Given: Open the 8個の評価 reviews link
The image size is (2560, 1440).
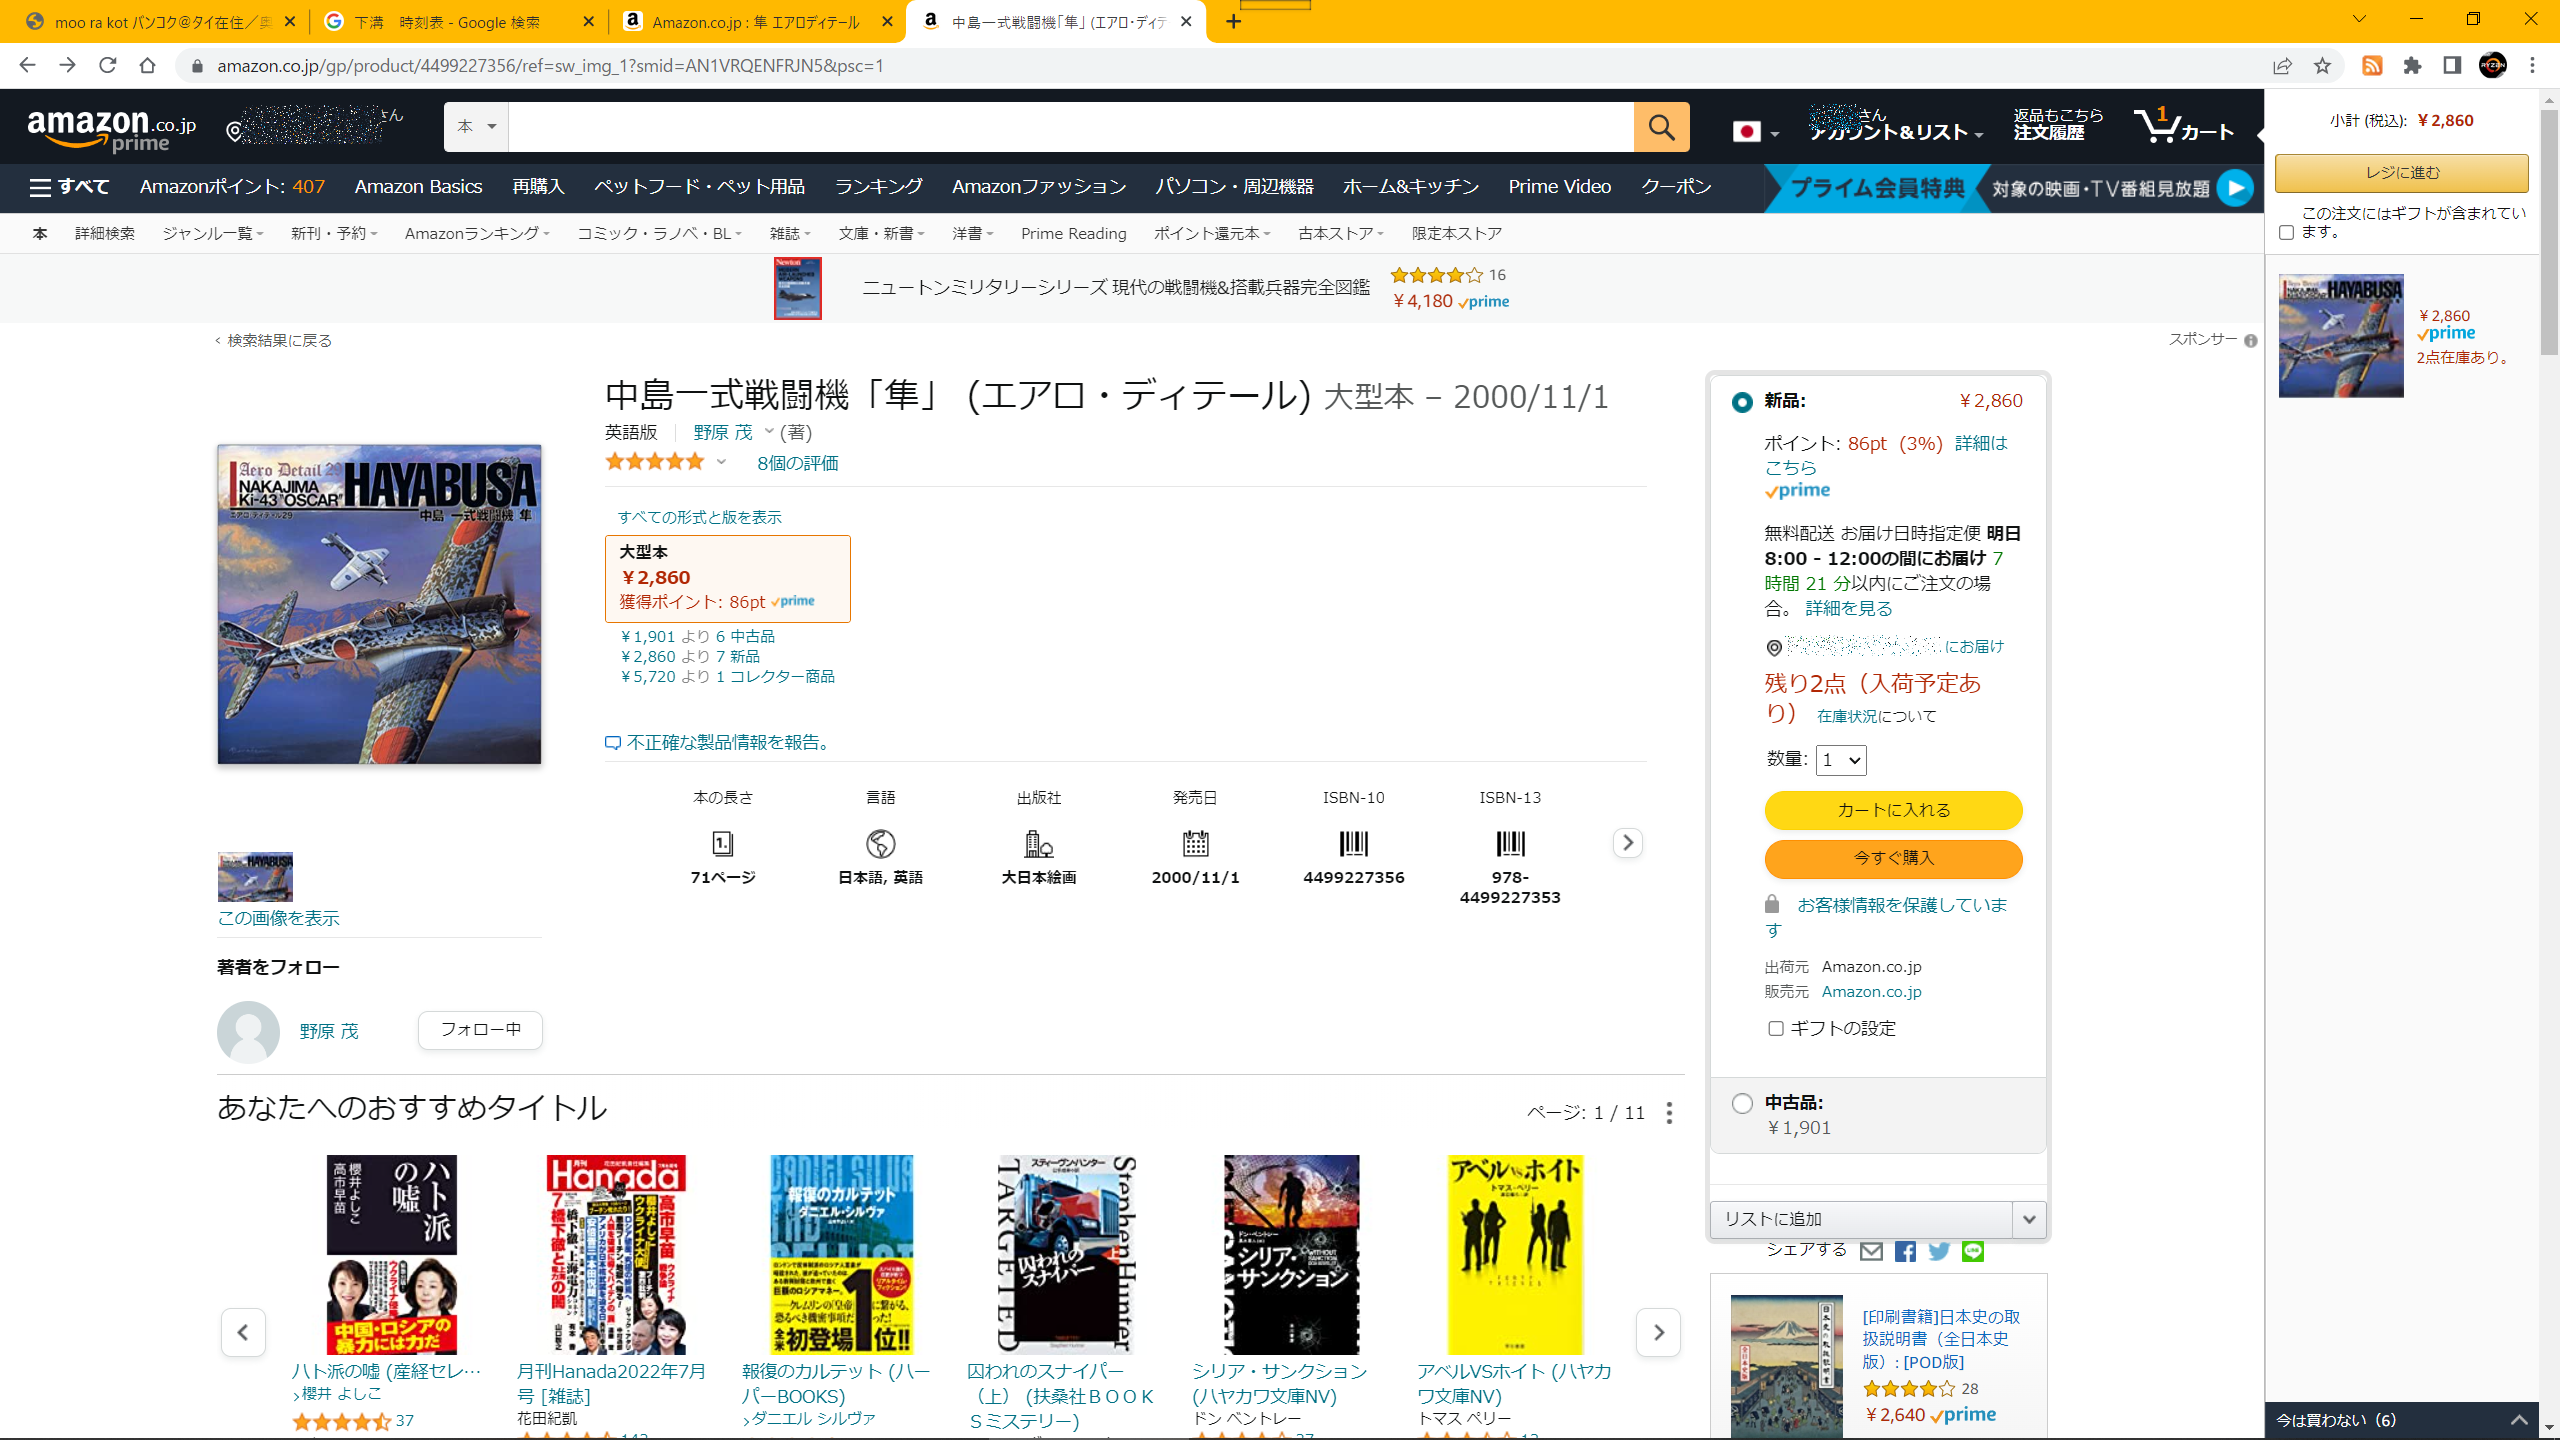Looking at the screenshot, I should tap(797, 463).
